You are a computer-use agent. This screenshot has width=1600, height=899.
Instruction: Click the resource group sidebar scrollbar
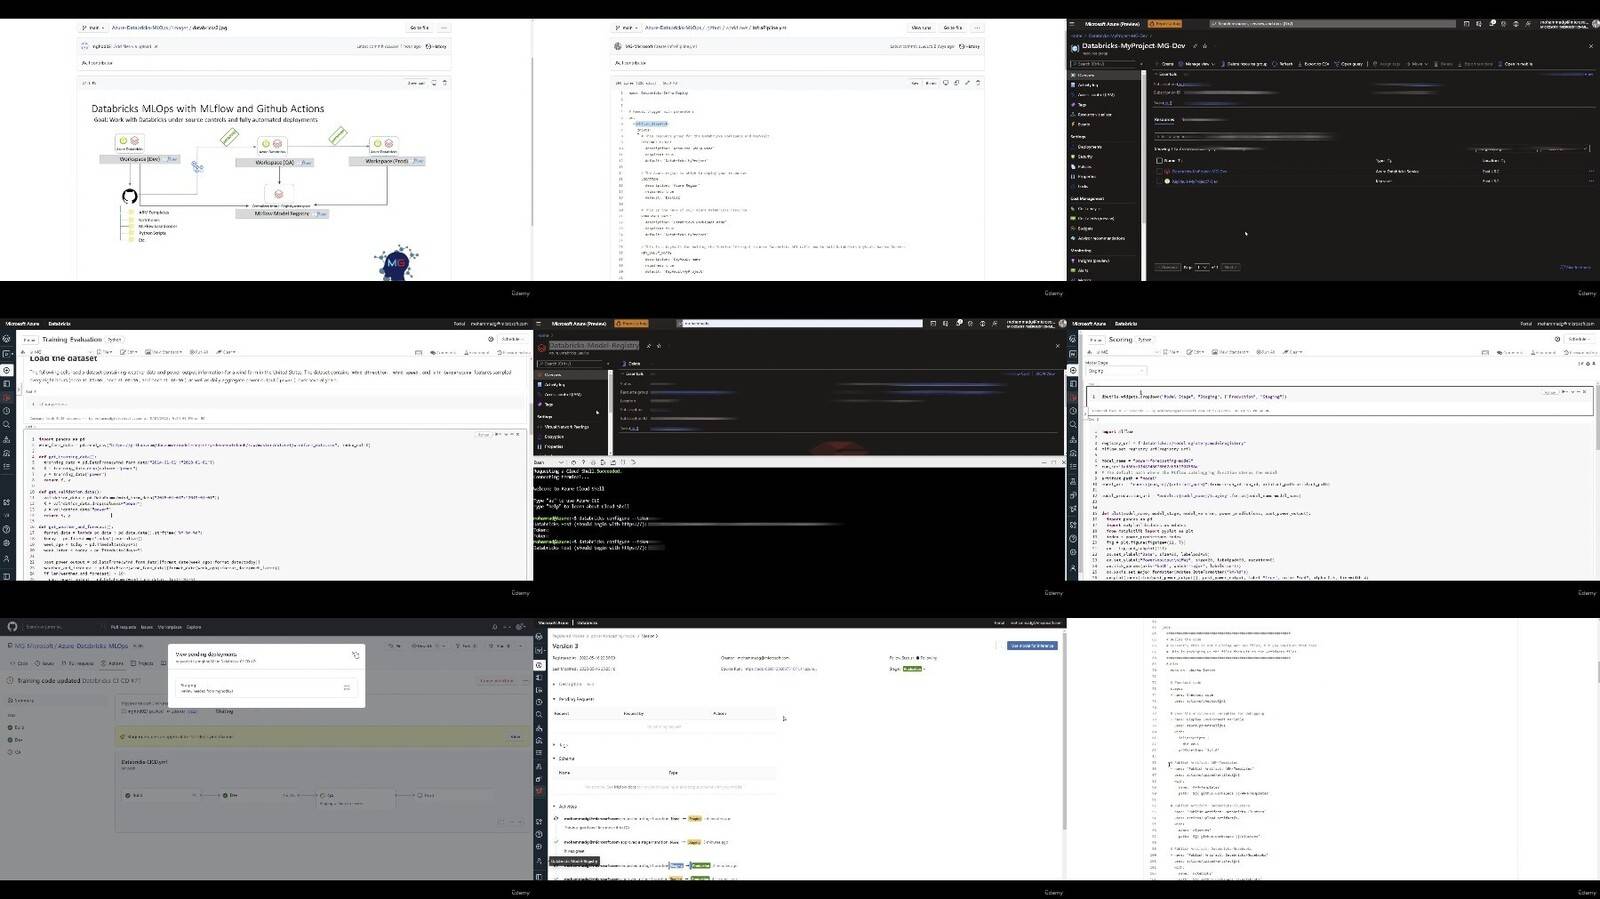(1143, 150)
